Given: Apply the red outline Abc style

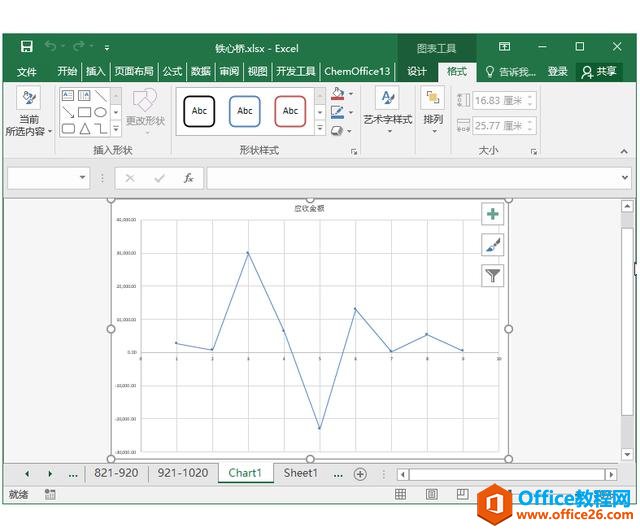Looking at the screenshot, I should click(290, 111).
